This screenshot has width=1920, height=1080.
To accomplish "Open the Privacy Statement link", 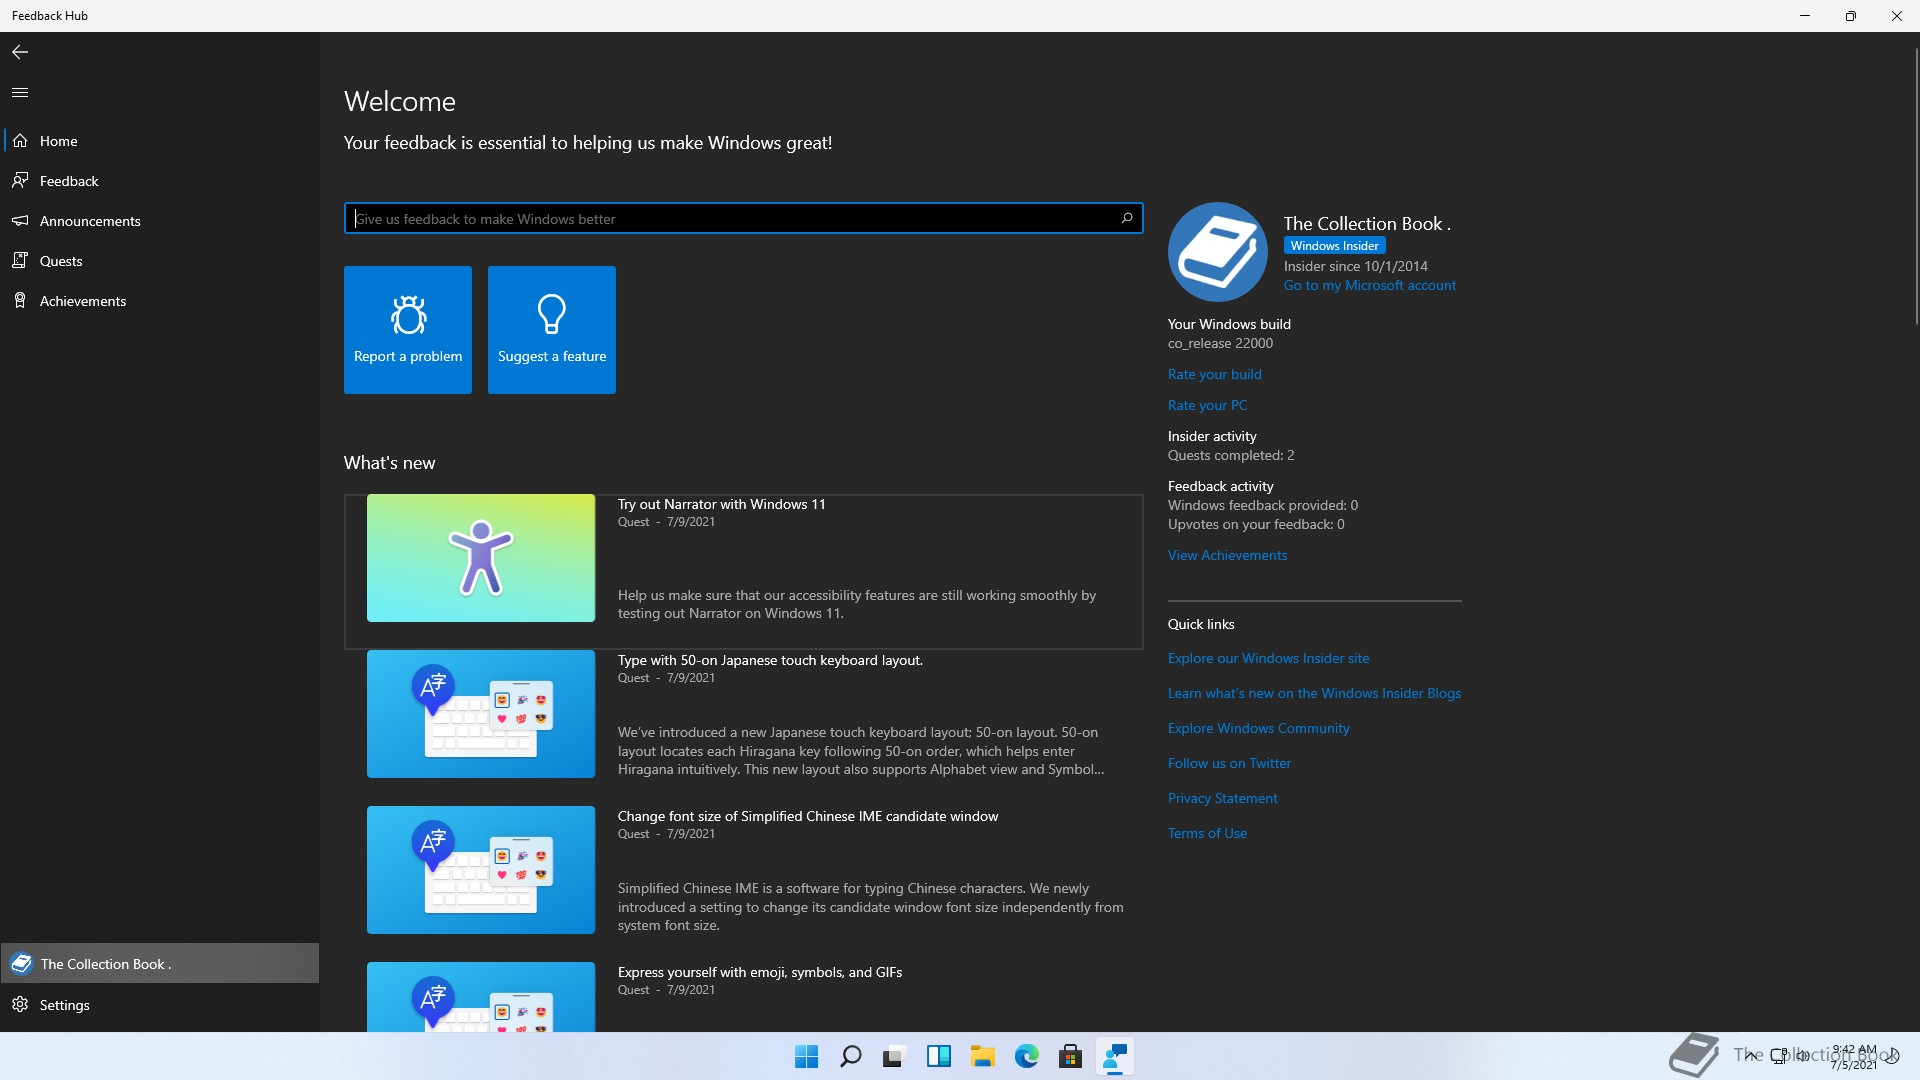I will click(x=1222, y=798).
